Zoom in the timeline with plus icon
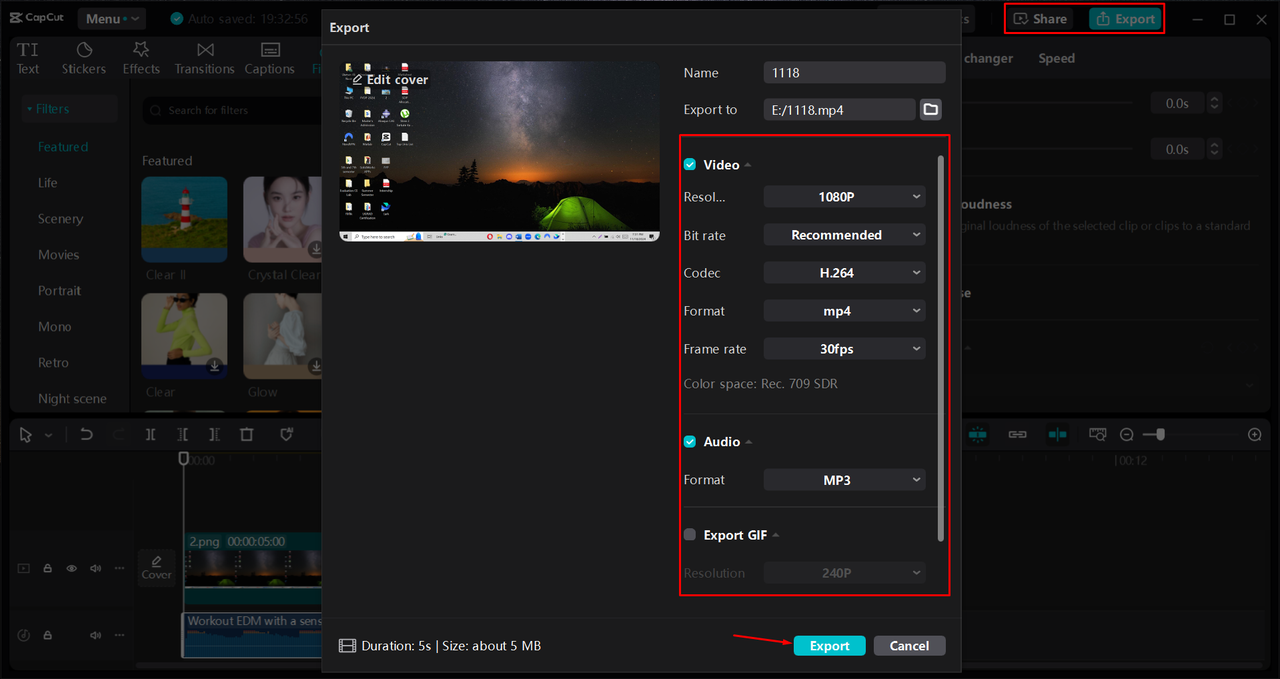 coord(1255,435)
